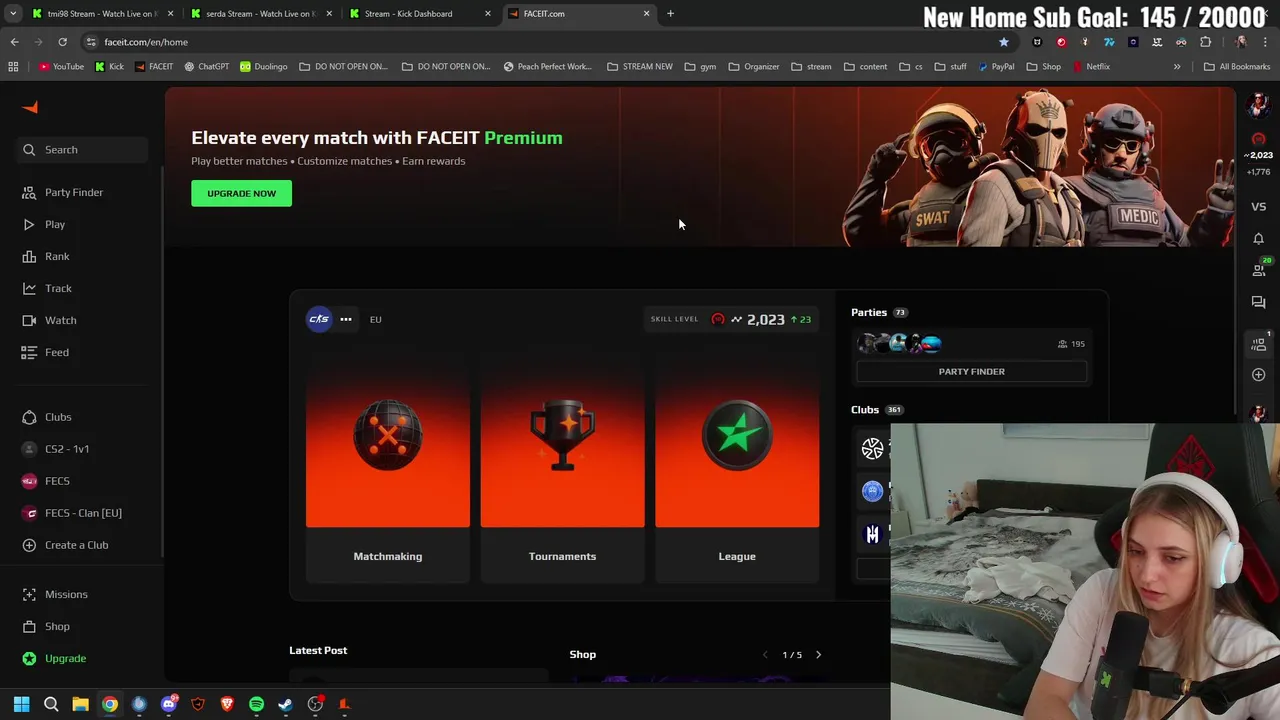Open the Organizer bookmarks folder
1280x720 pixels.
[x=753, y=67]
